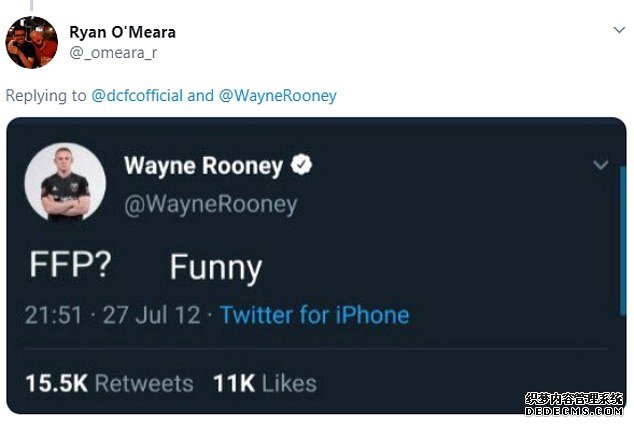Click the "Replying to" label
634x426 pixels.
pyautogui.click(x=45, y=96)
